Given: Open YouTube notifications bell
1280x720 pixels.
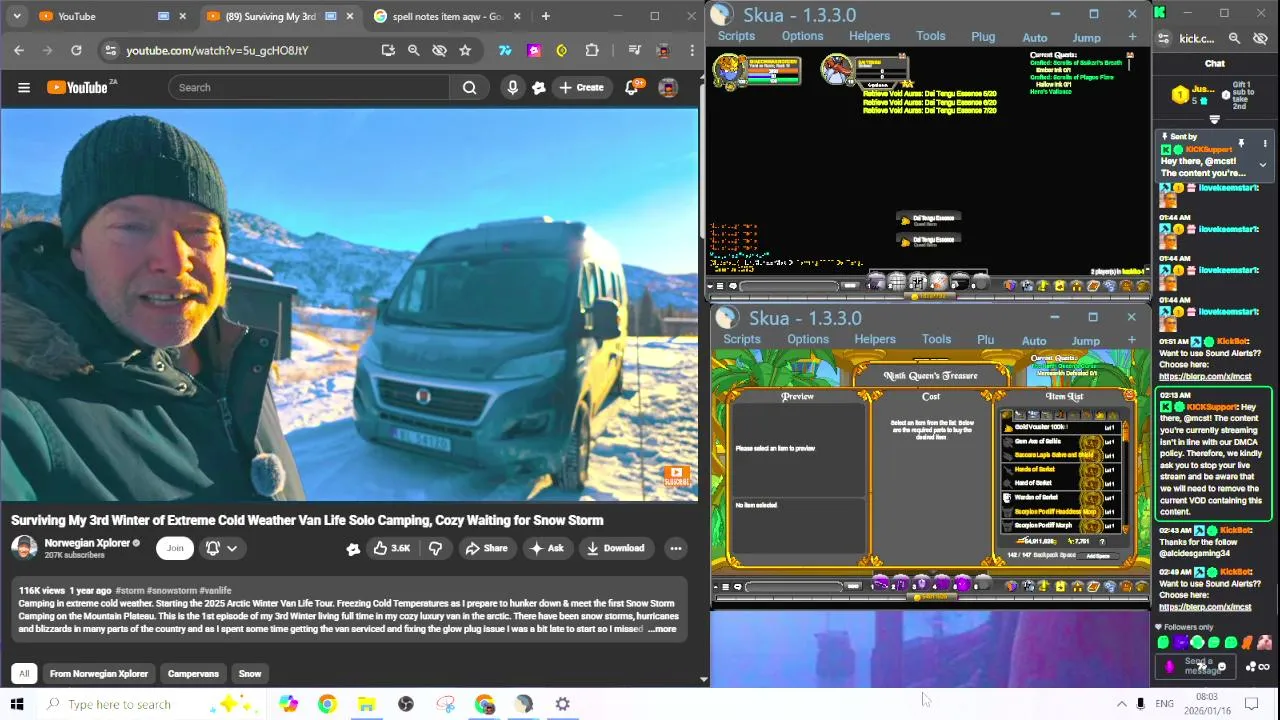Looking at the screenshot, I should [632, 88].
